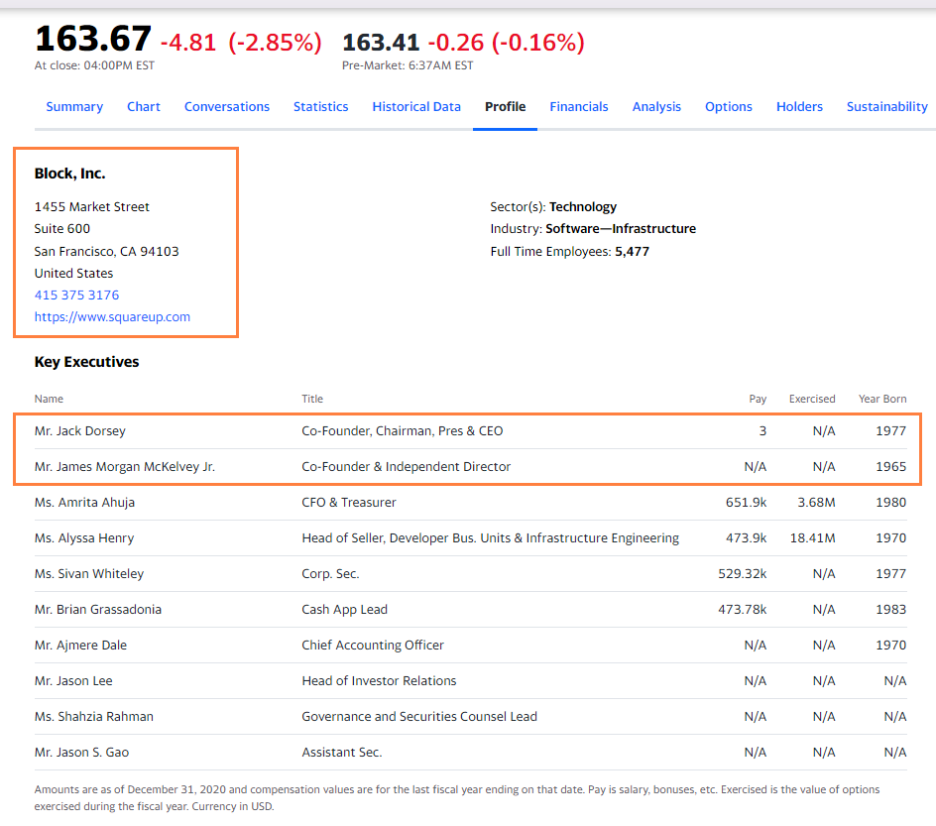Open the https://www.squareup.com website link
Screen dimensions: 936x826
112,317
